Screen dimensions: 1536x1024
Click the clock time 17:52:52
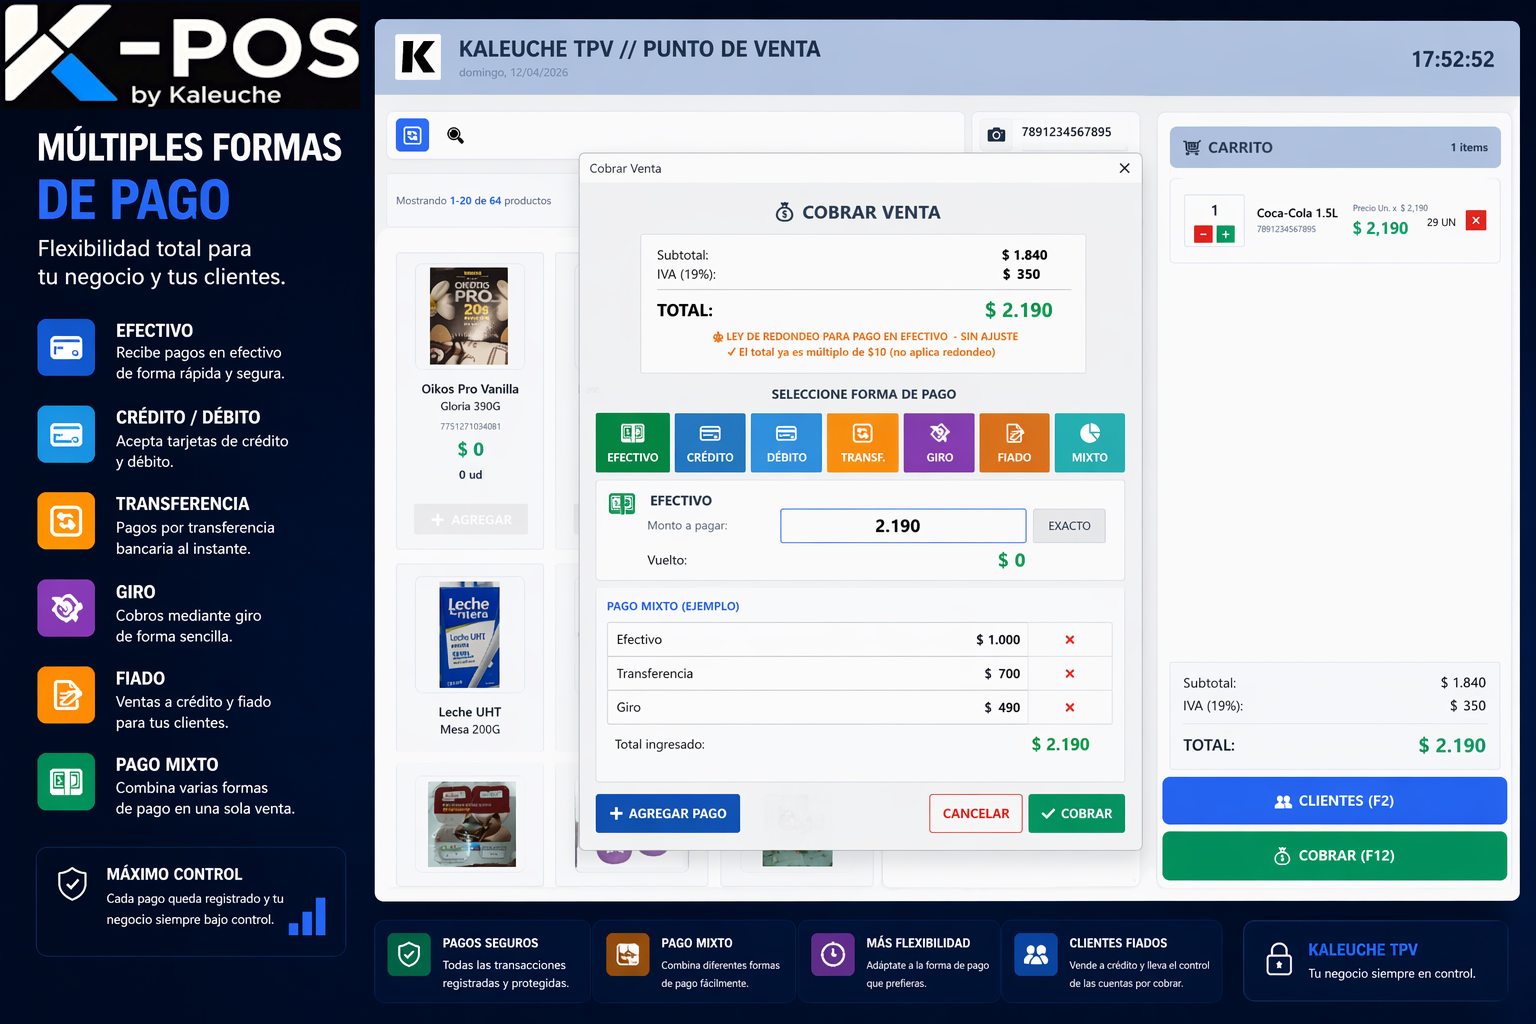tap(1452, 59)
